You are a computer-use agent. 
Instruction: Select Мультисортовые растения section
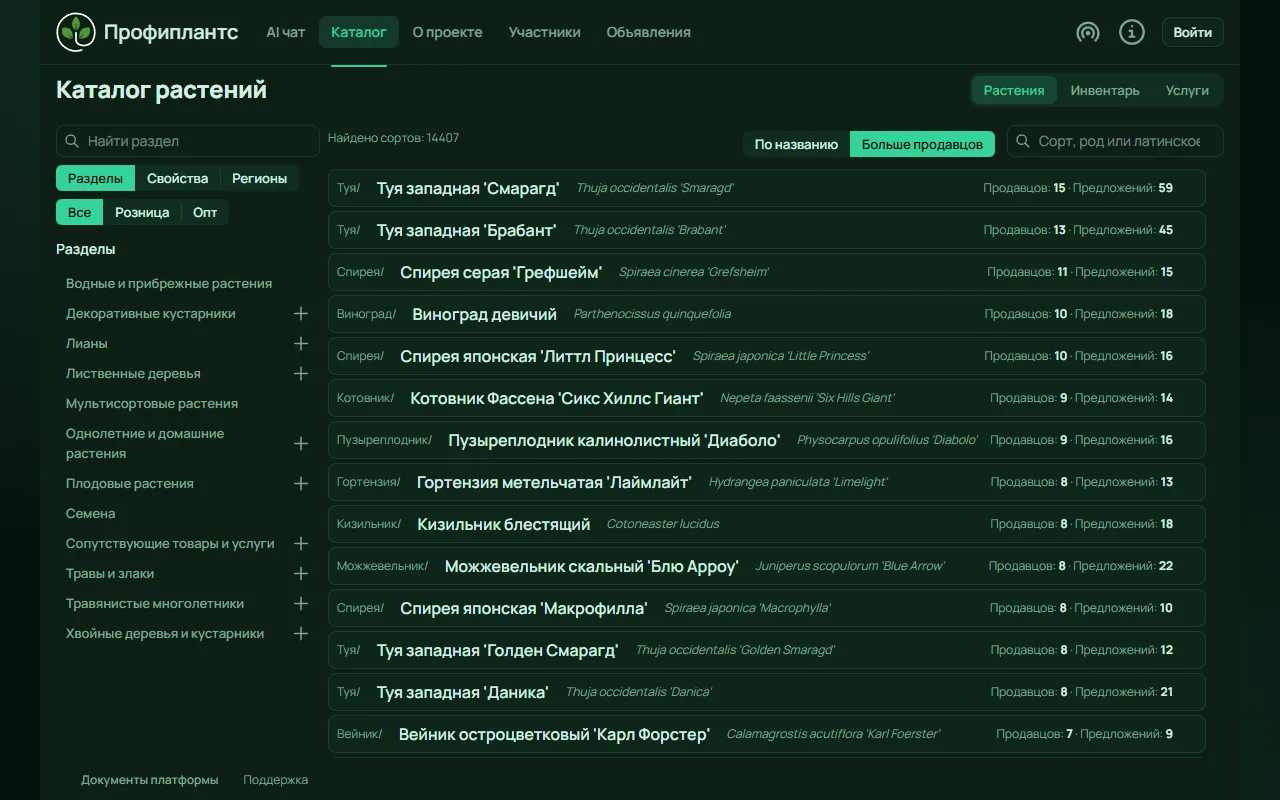(x=152, y=403)
